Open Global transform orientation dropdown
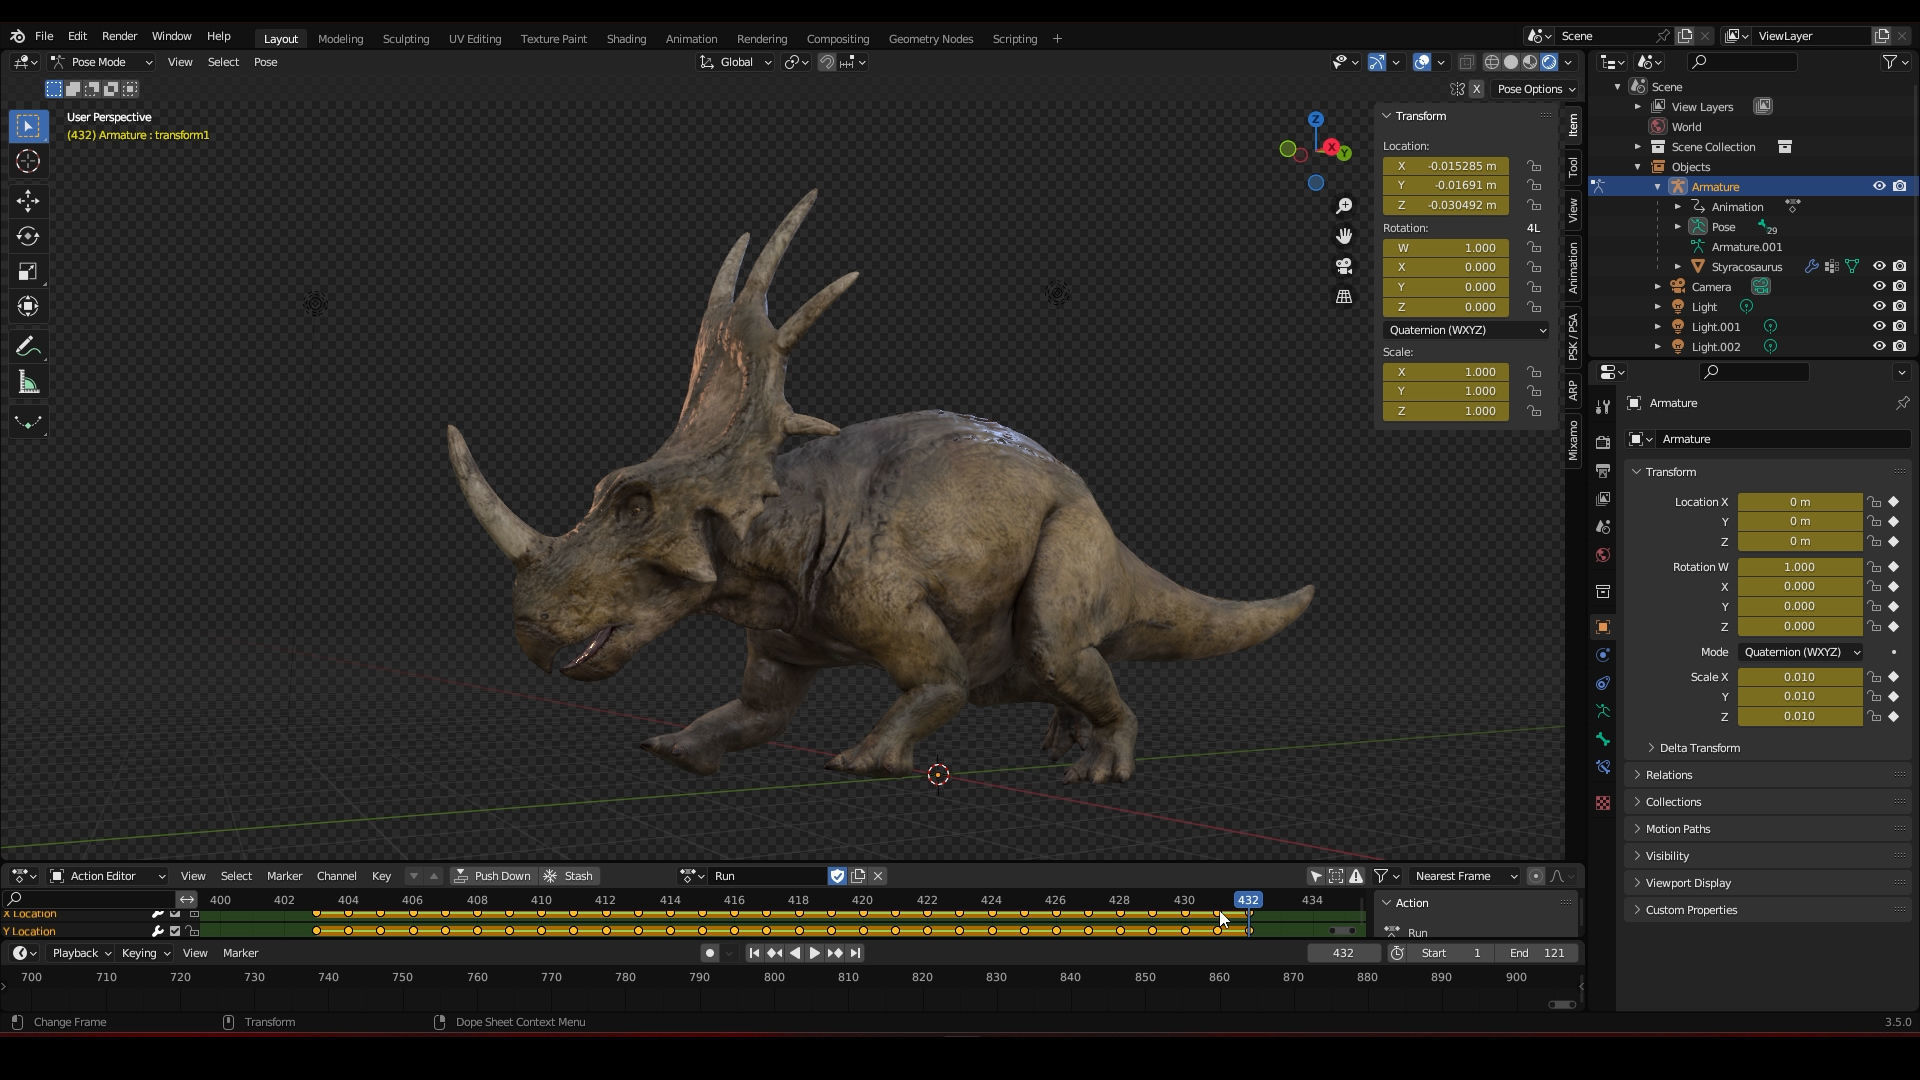The image size is (1920, 1080). tap(736, 62)
